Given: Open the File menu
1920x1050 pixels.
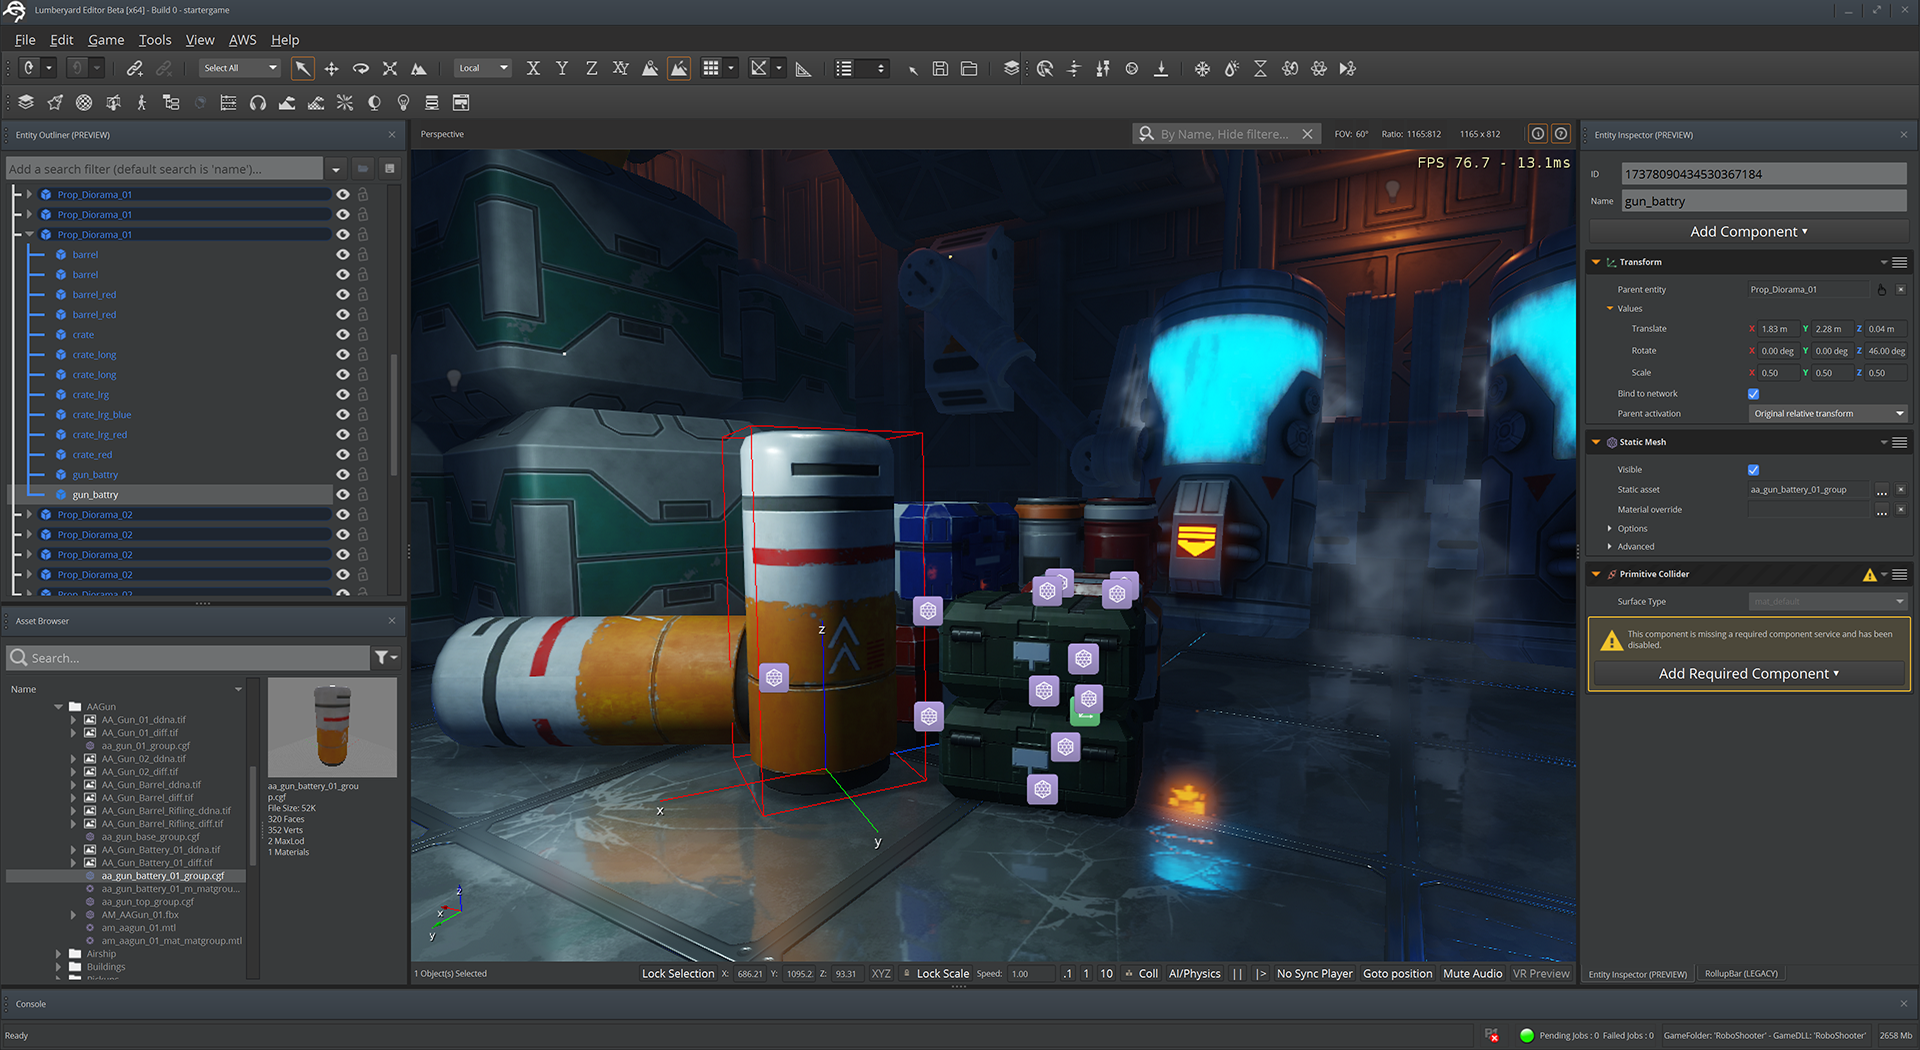Looking at the screenshot, I should (x=25, y=40).
